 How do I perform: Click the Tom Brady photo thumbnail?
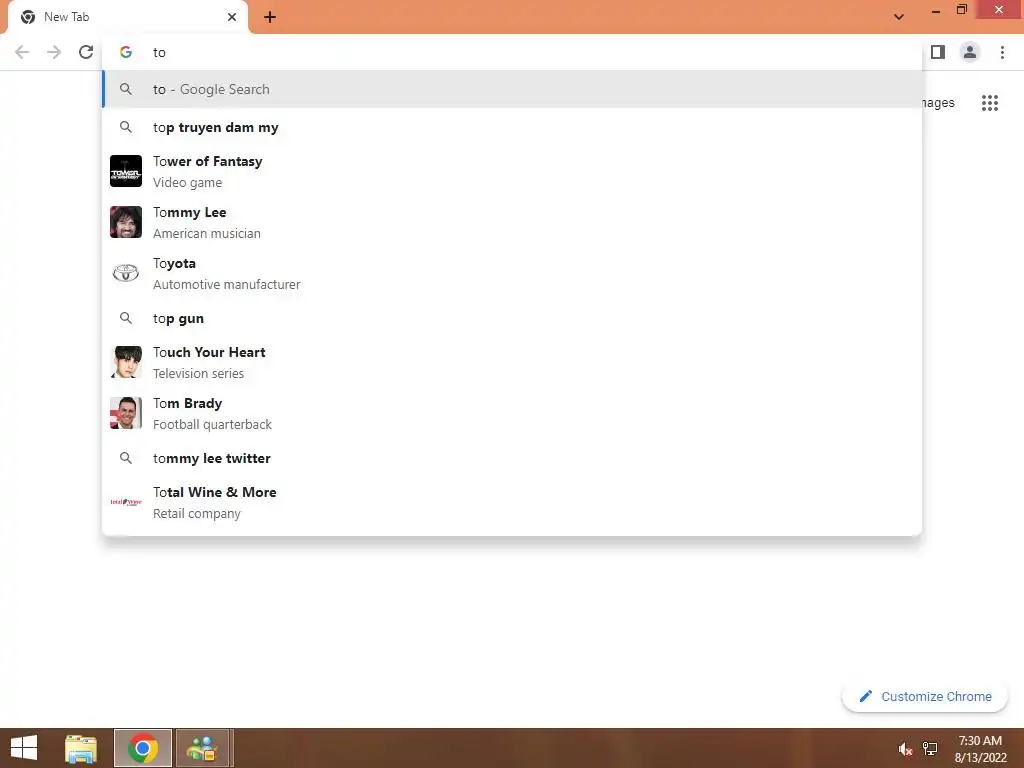click(x=126, y=413)
